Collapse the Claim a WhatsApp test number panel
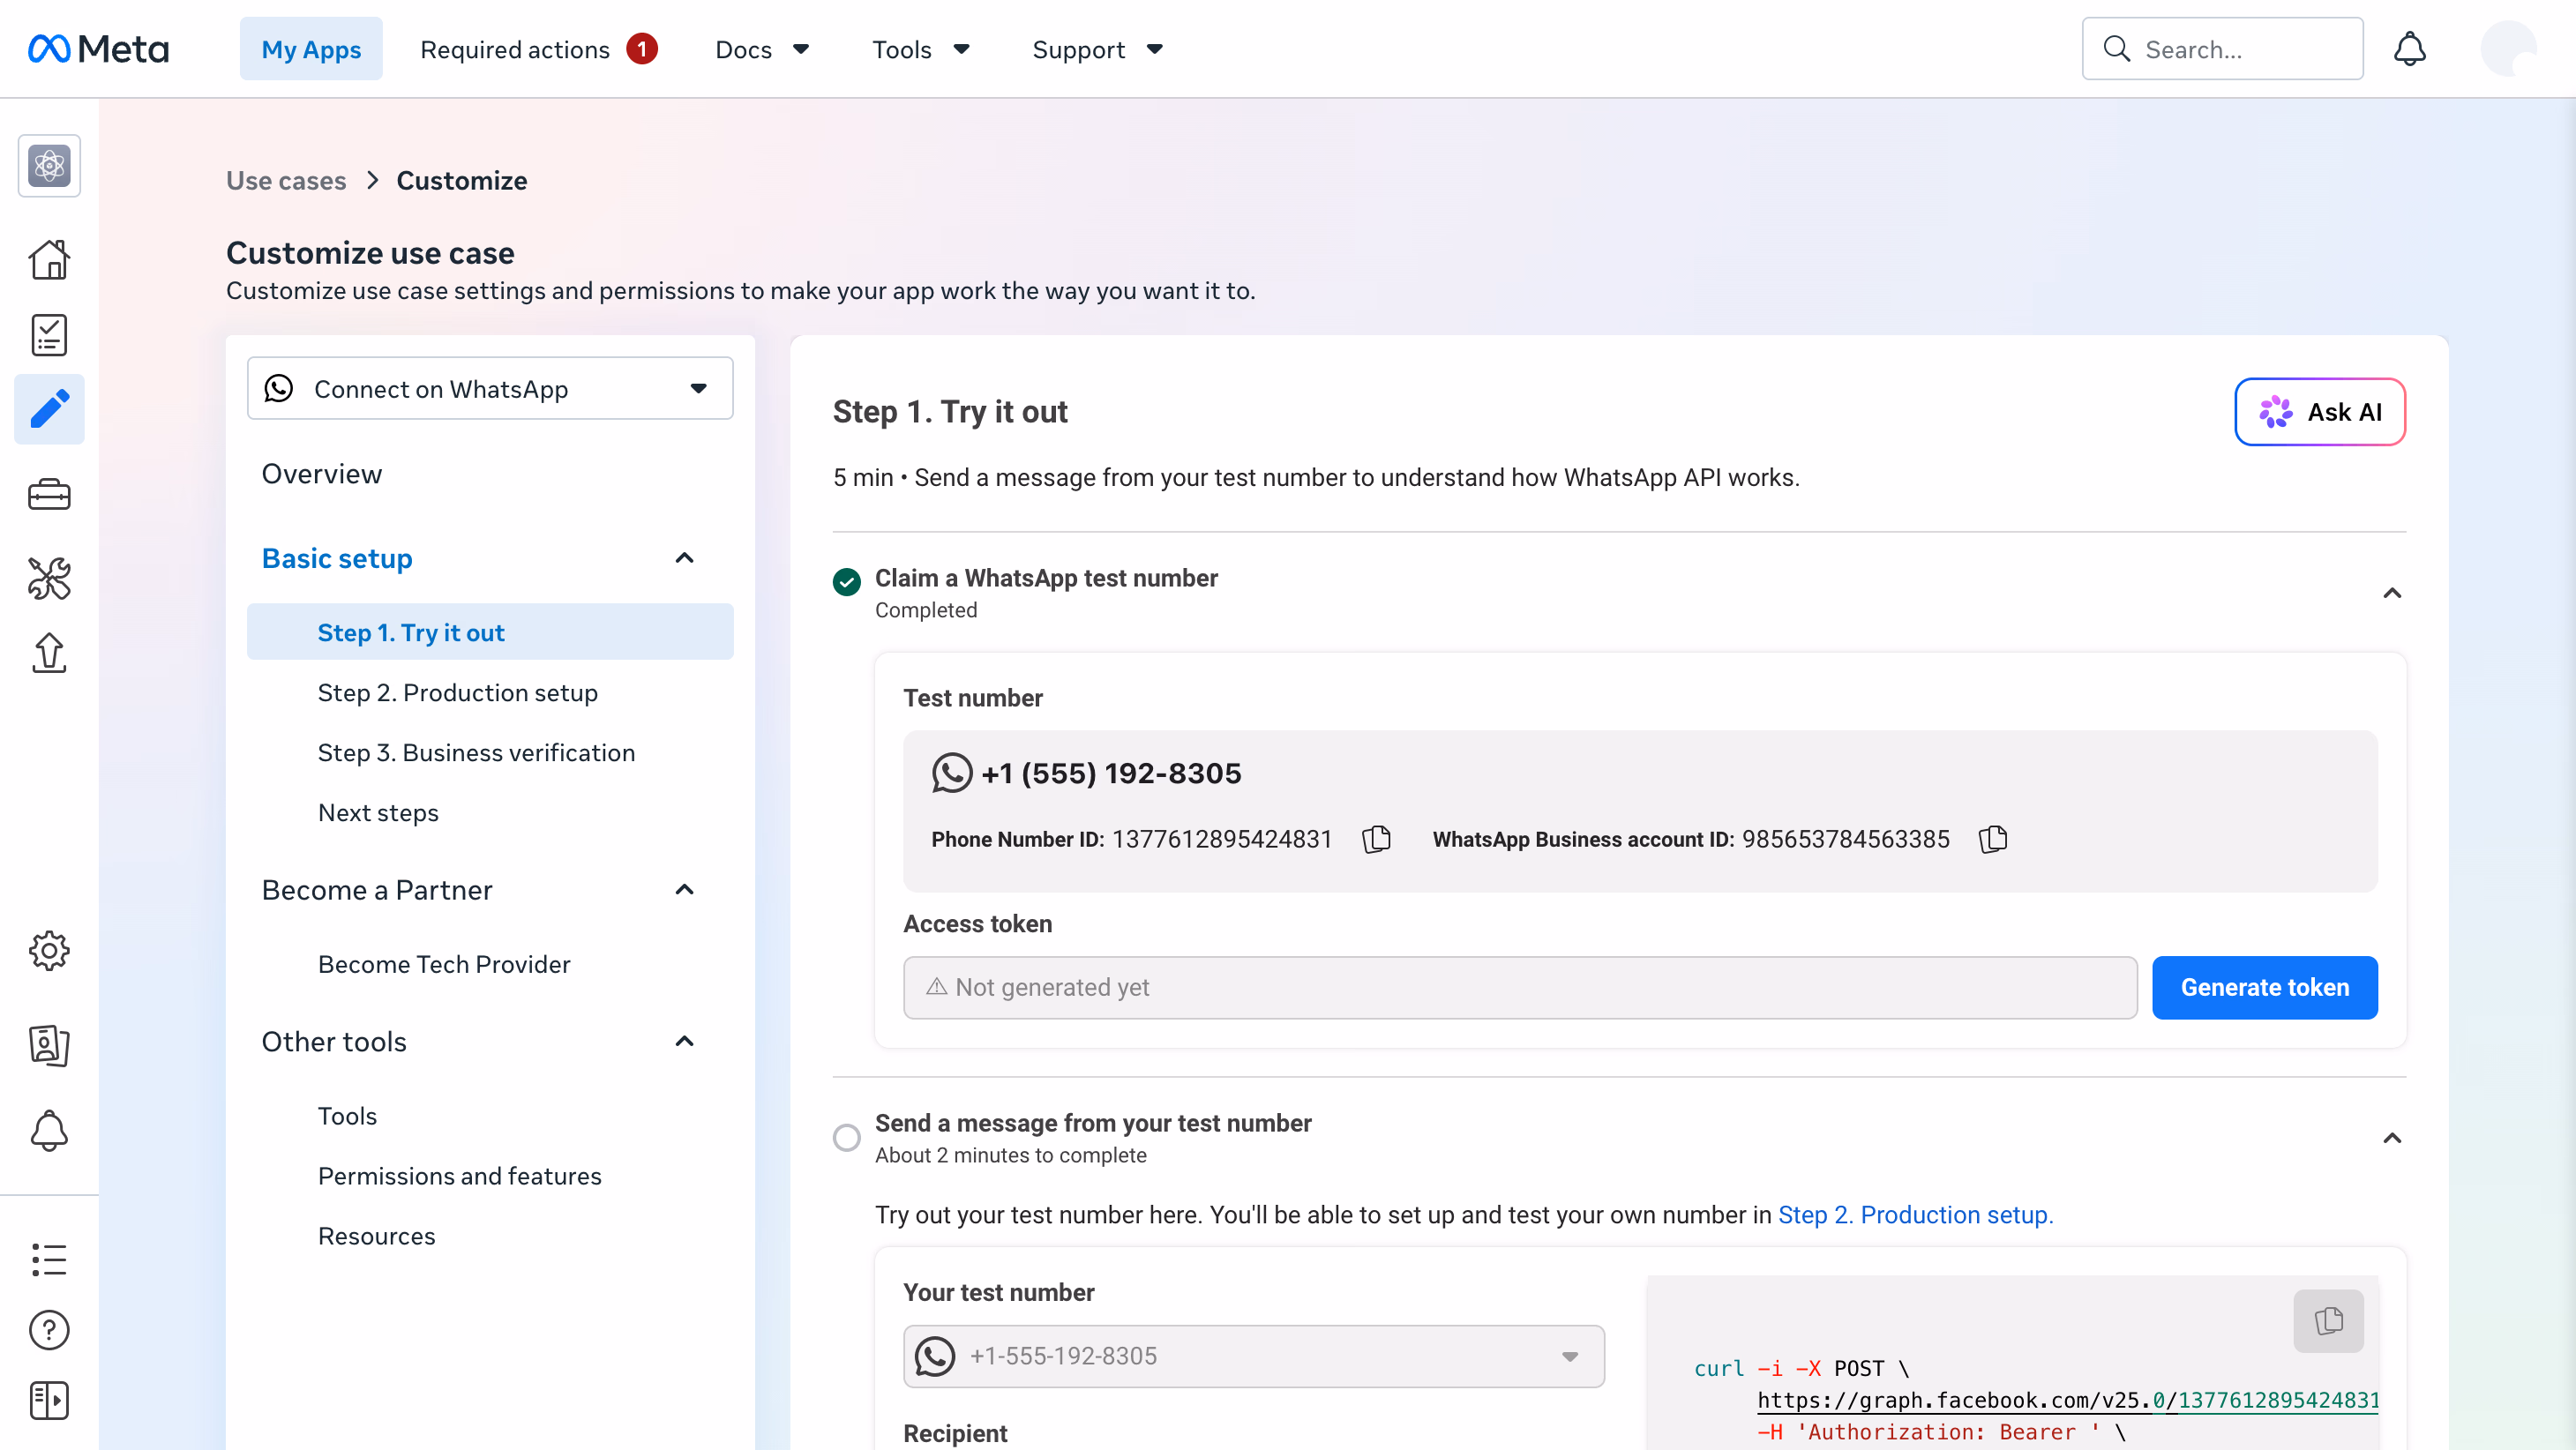This screenshot has height=1450, width=2576. click(x=2392, y=593)
